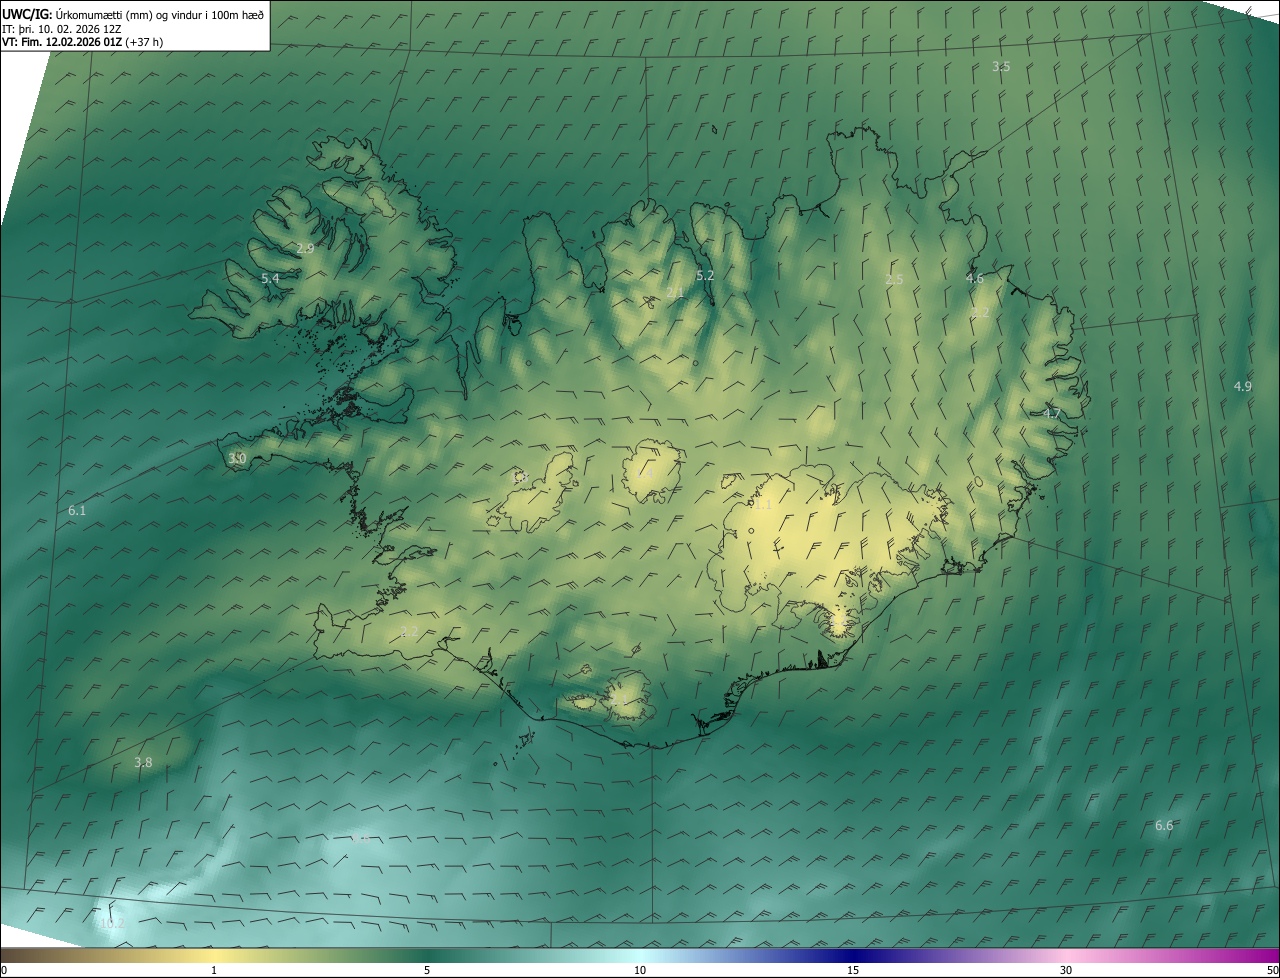Click the 10 mark on the legend bar

640,970
